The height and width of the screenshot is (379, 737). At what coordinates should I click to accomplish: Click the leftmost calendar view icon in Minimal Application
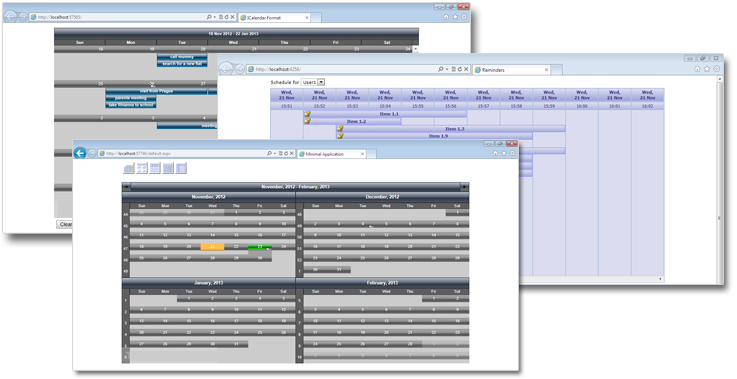128,168
